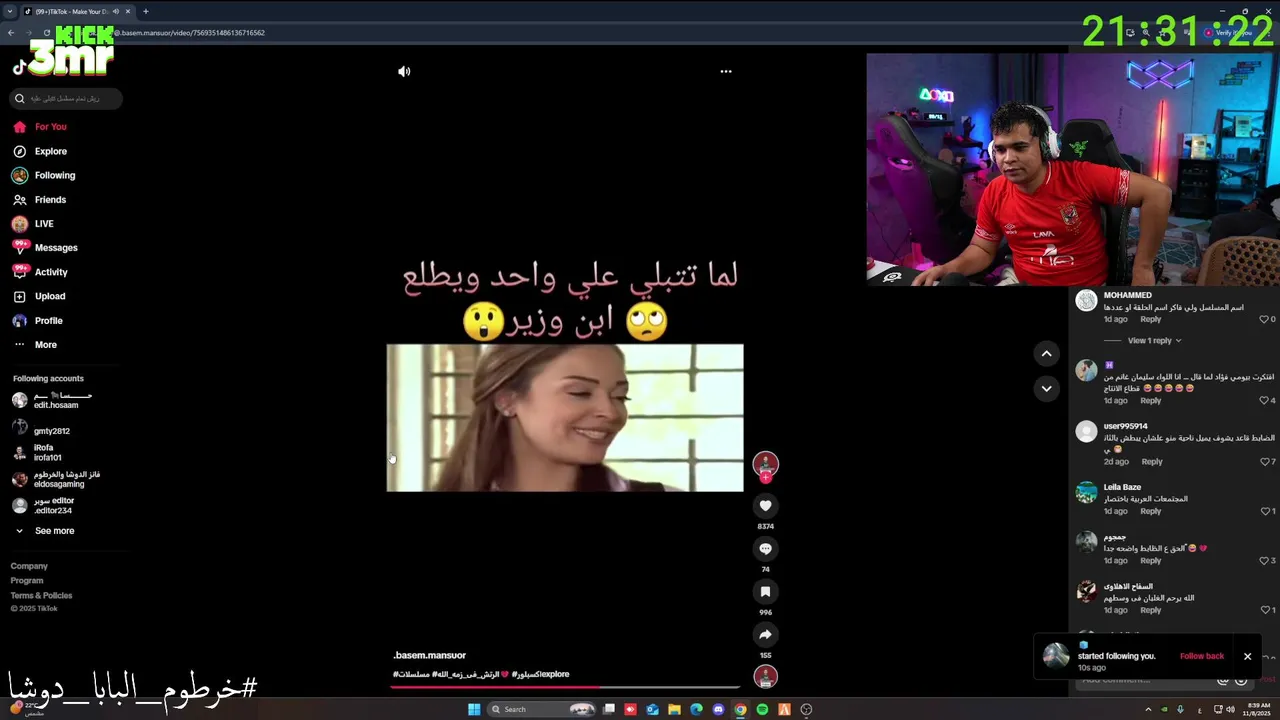The height and width of the screenshot is (720, 1280).
Task: Open the creator avatar beside the video
Action: 765,463
